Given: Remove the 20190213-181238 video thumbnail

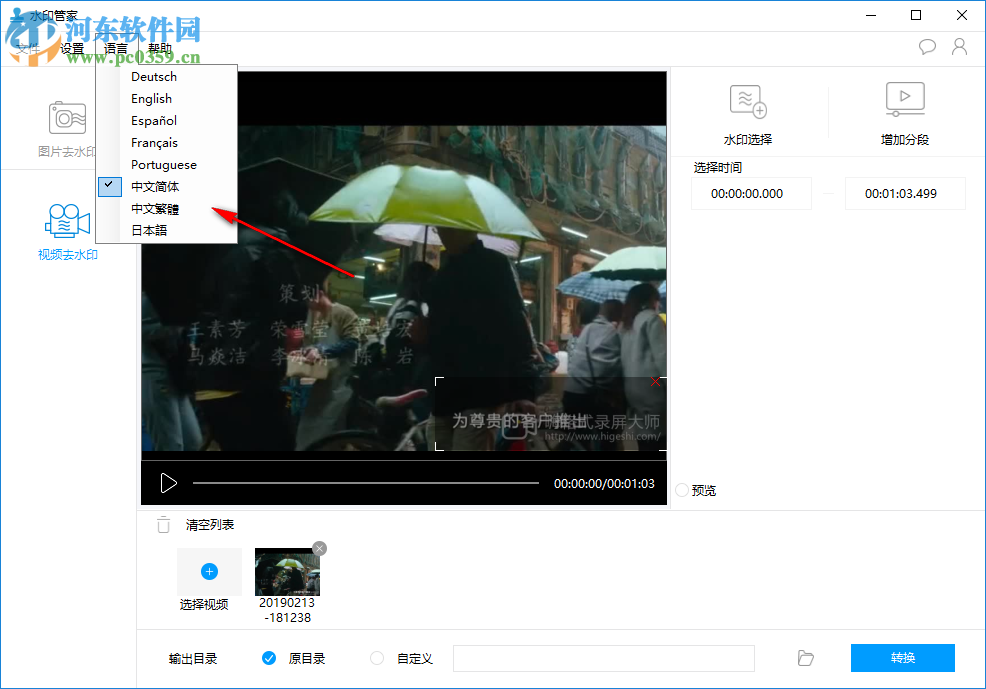Looking at the screenshot, I should tap(319, 548).
